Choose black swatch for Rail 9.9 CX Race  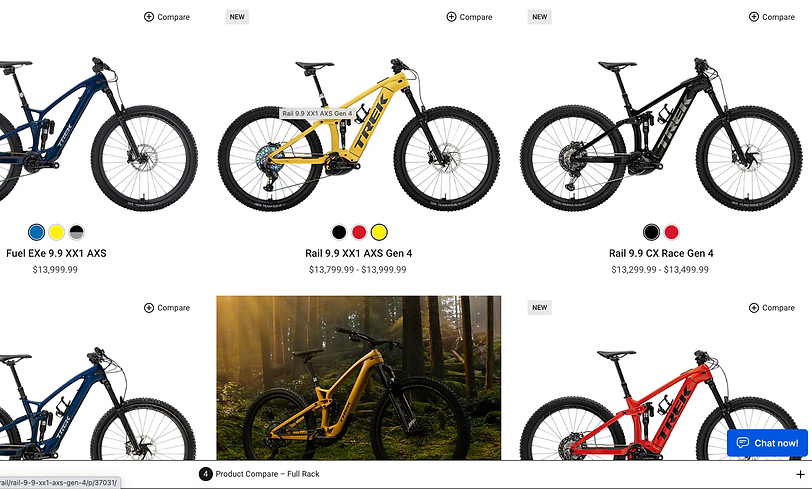pyautogui.click(x=651, y=232)
